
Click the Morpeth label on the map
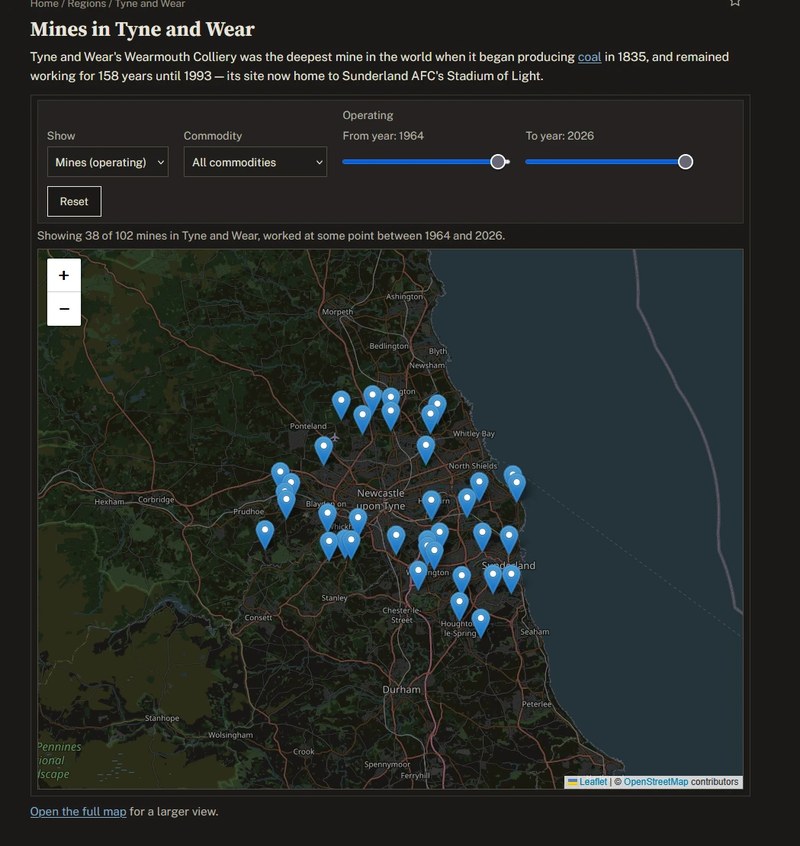click(x=337, y=312)
